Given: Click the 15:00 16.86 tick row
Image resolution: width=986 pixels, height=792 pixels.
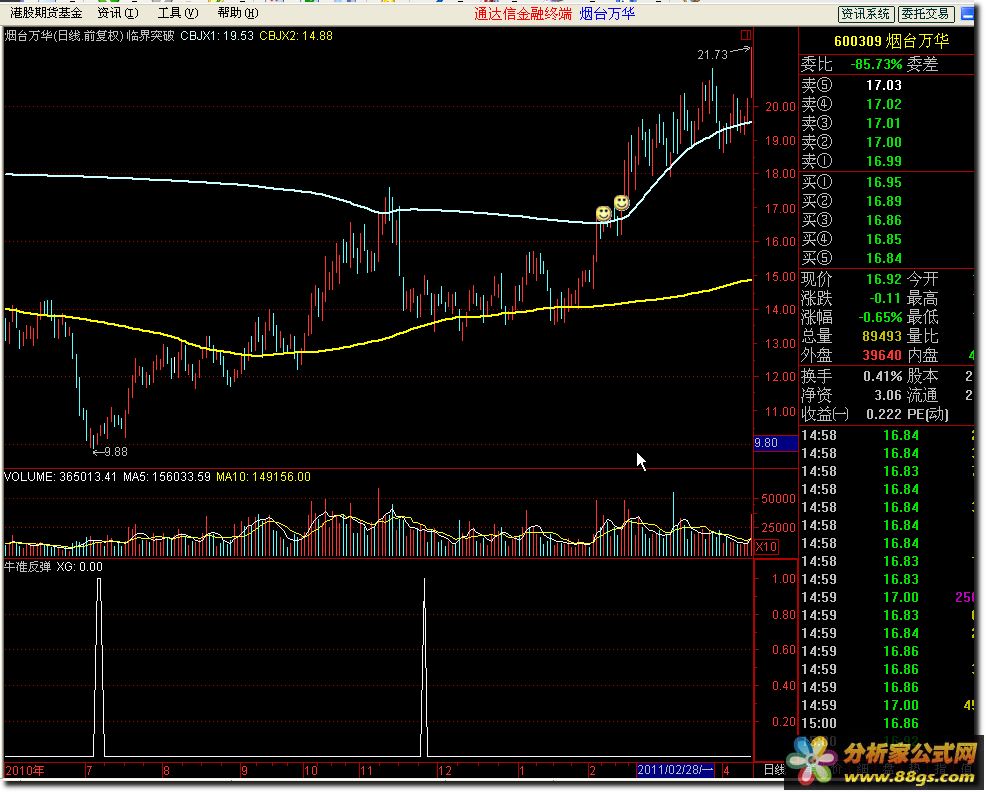Looking at the screenshot, I should pos(887,723).
